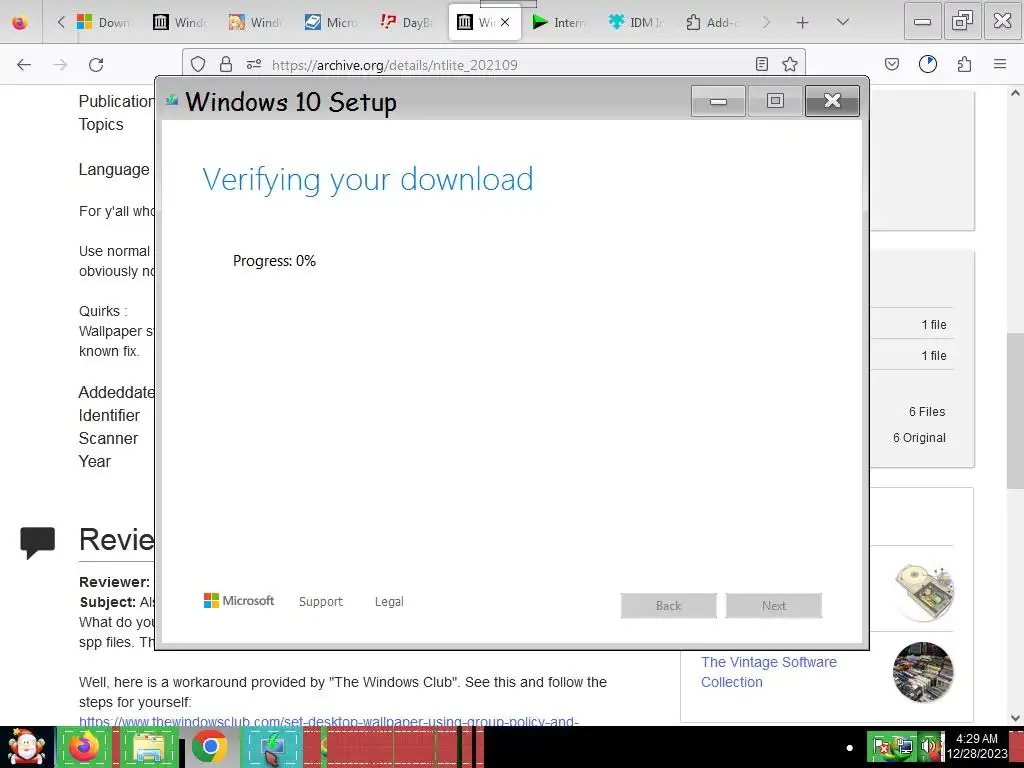Click the Action Center flag tray icon
The height and width of the screenshot is (768, 1024).
pyautogui.click(x=882, y=747)
